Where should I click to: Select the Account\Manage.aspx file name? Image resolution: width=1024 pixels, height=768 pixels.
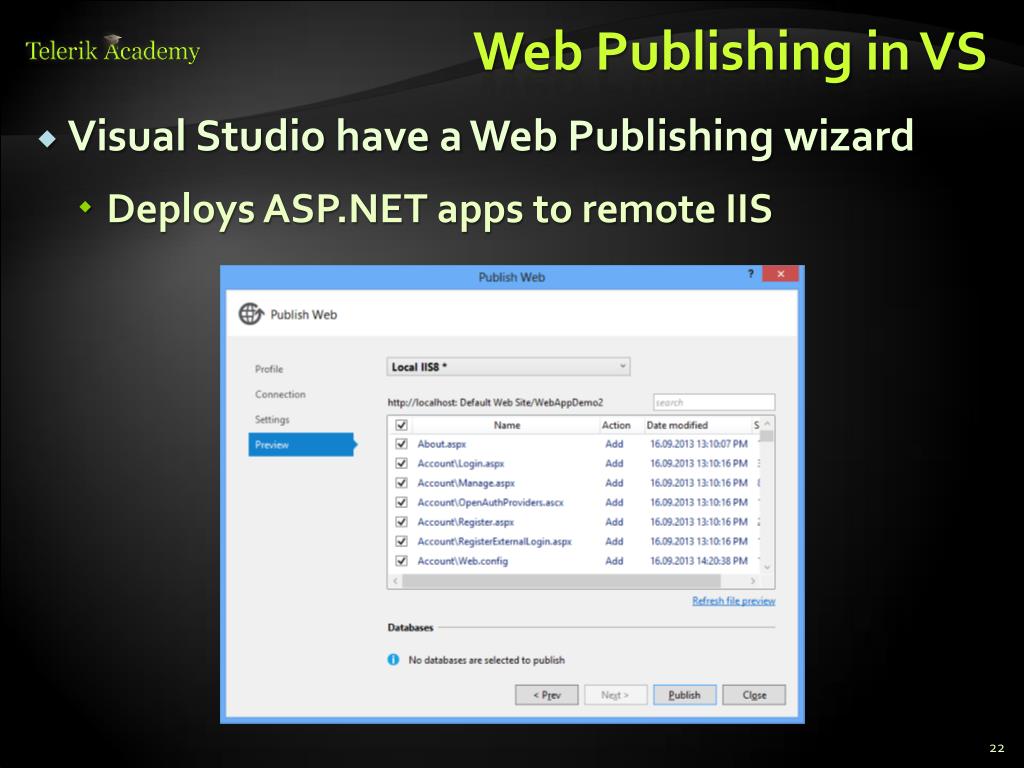pos(466,483)
